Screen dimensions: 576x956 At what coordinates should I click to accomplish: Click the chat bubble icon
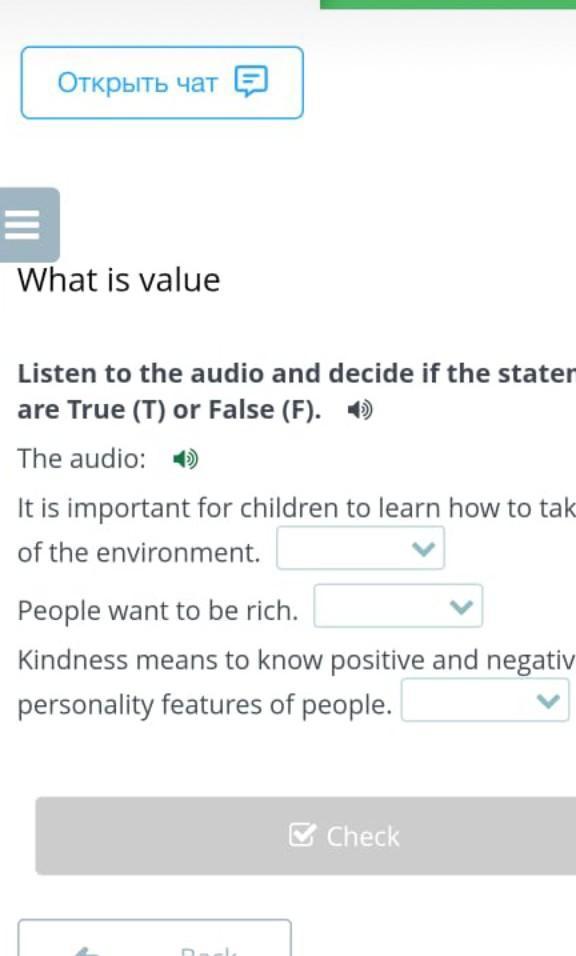[251, 82]
